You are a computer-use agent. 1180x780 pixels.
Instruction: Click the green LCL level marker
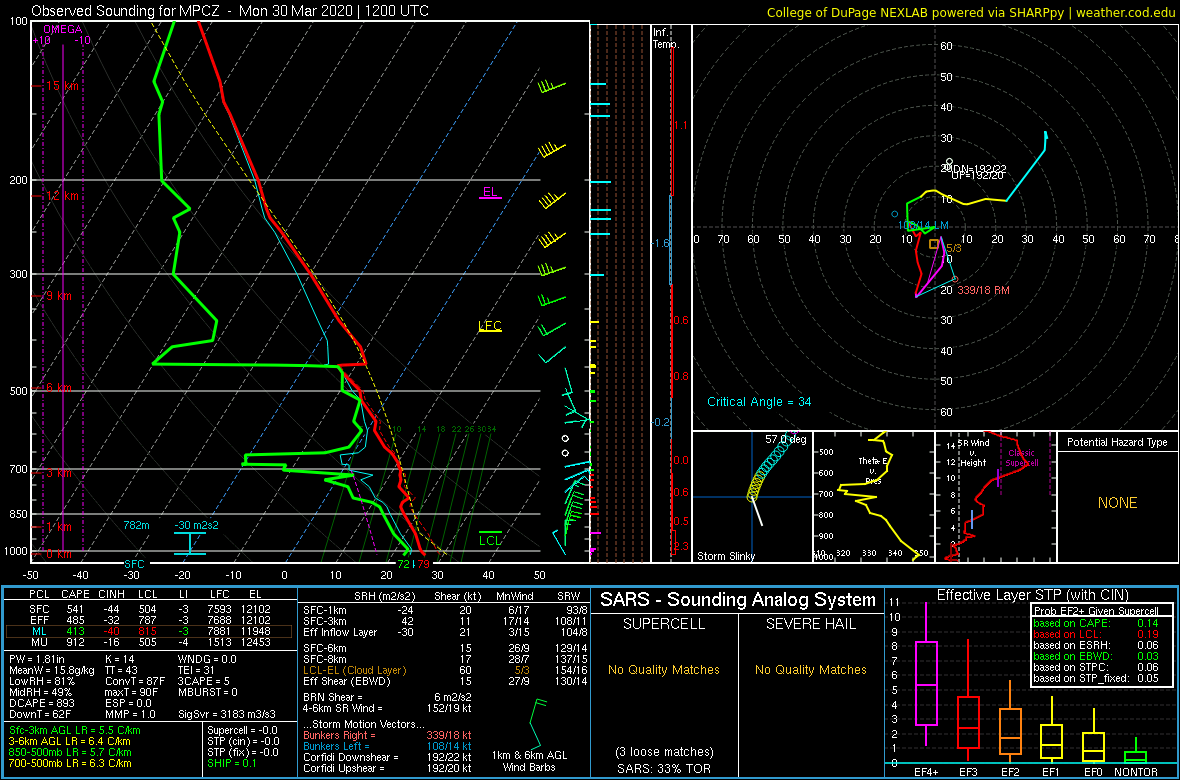491,539
